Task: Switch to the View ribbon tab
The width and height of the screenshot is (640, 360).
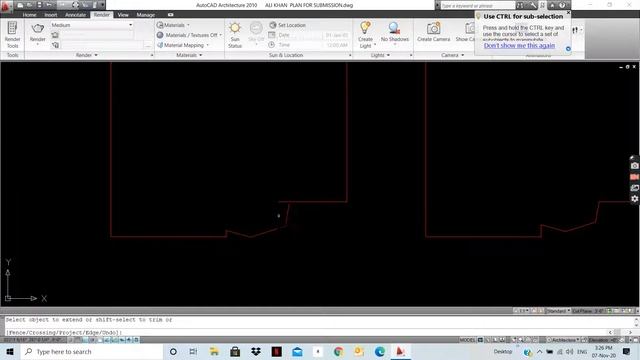Action: 123,15
